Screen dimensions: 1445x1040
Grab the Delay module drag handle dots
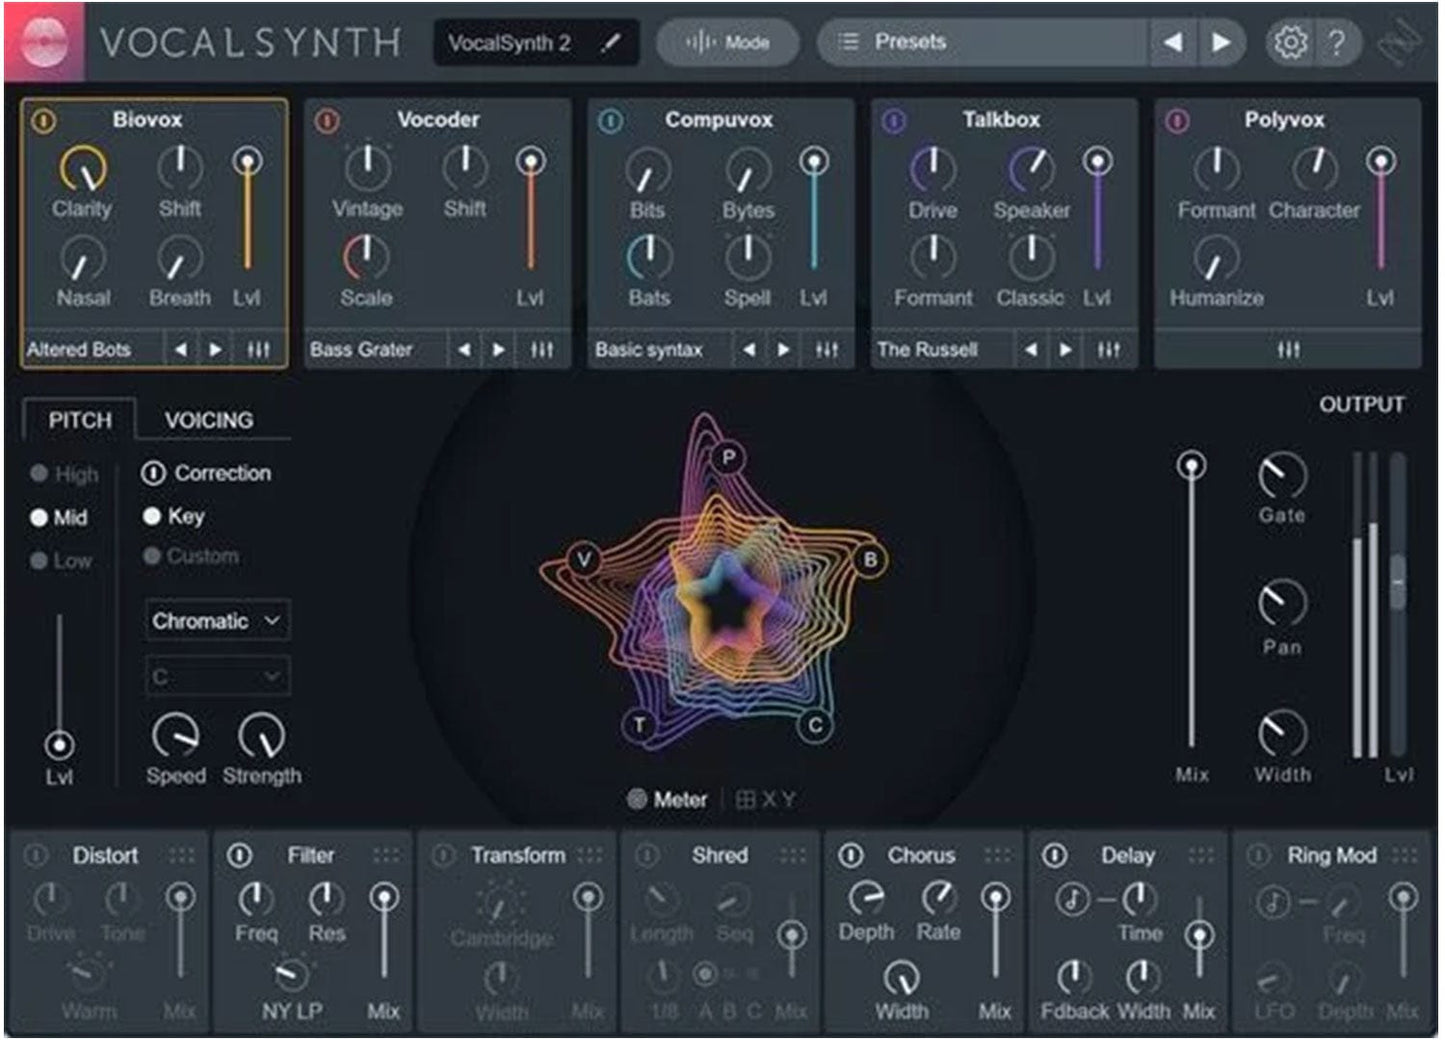click(1200, 855)
